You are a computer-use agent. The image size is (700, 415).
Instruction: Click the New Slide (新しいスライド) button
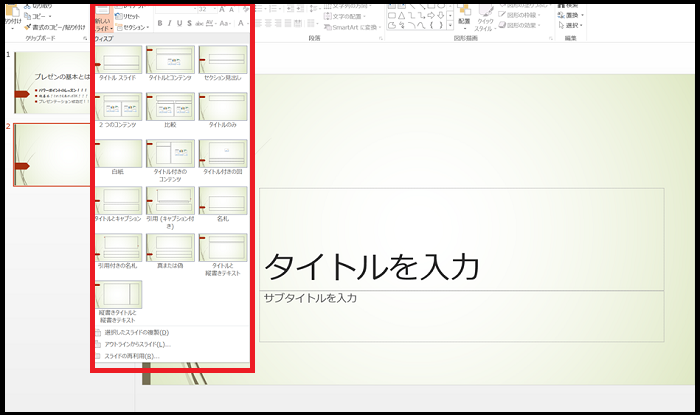(x=103, y=18)
